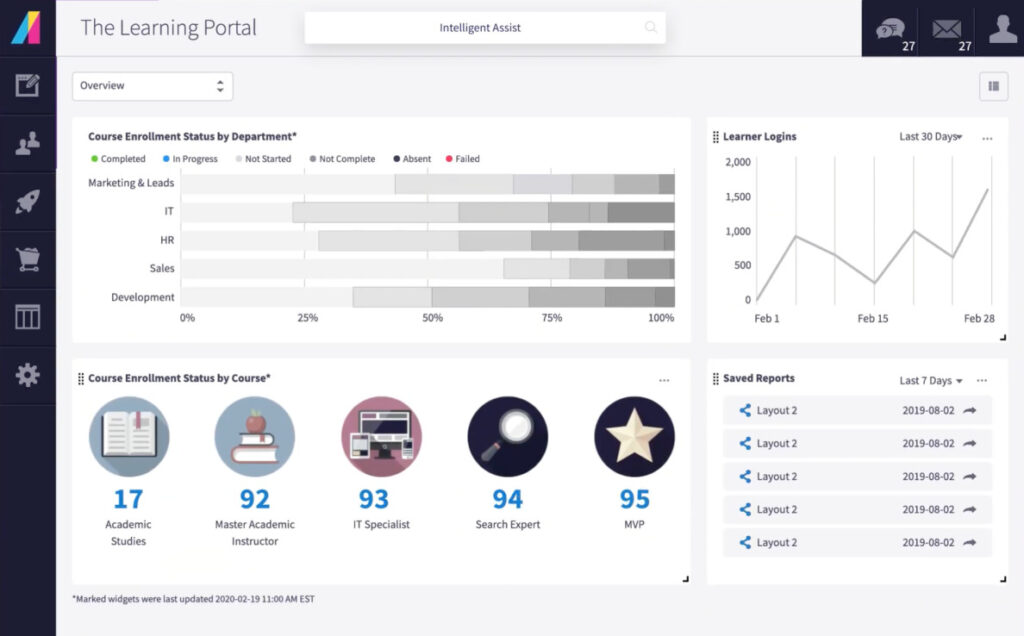Open settings gear in sidebar
The height and width of the screenshot is (636, 1024).
[x=27, y=376]
